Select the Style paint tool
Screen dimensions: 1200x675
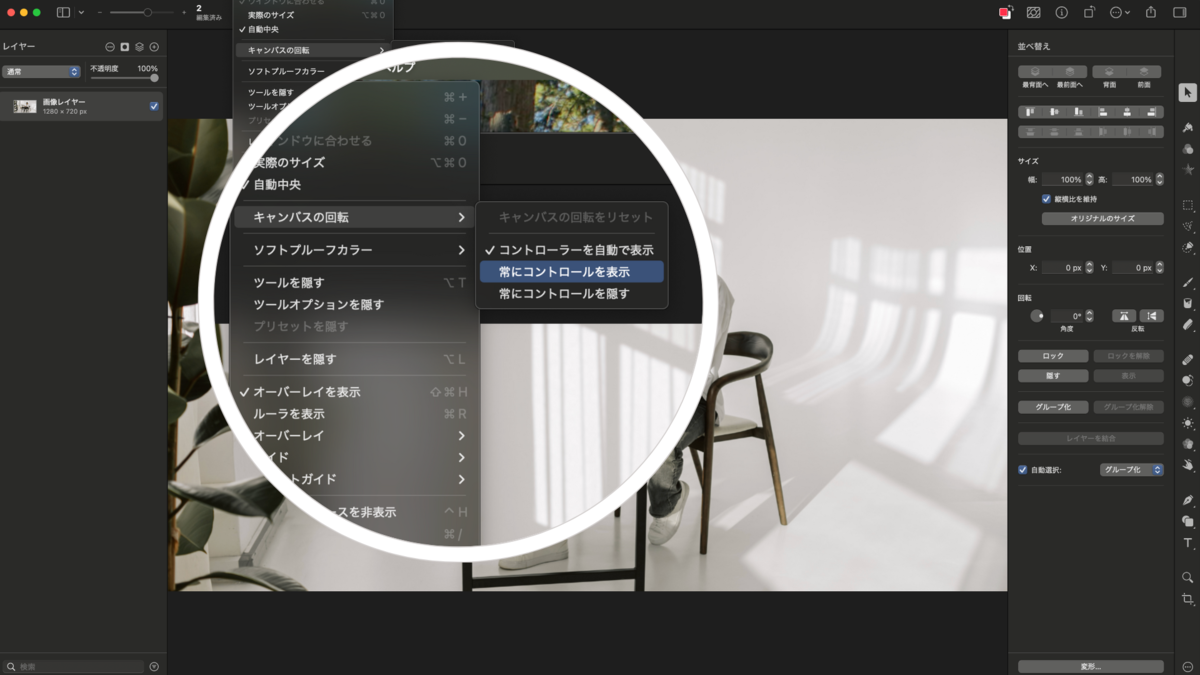pyautogui.click(x=1187, y=128)
